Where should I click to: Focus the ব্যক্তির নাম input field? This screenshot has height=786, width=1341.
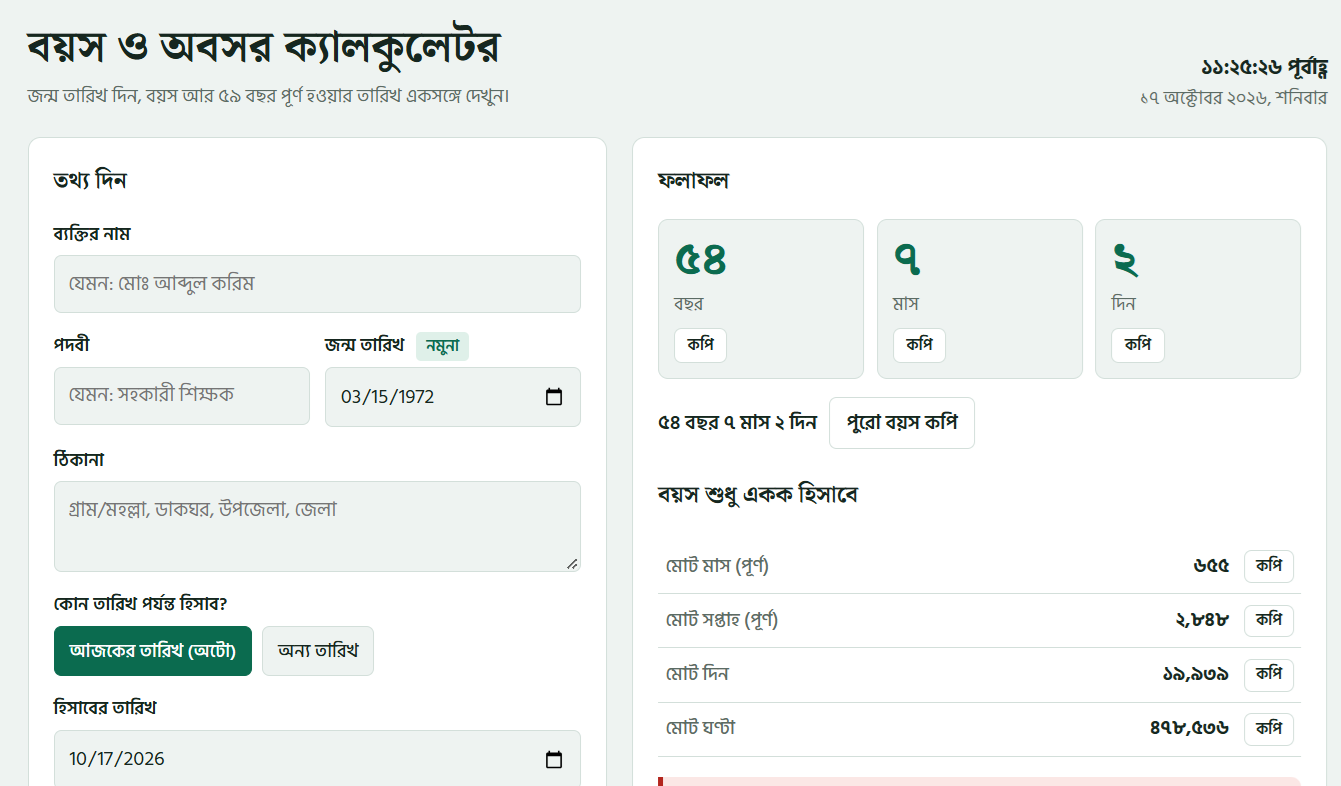click(x=317, y=284)
